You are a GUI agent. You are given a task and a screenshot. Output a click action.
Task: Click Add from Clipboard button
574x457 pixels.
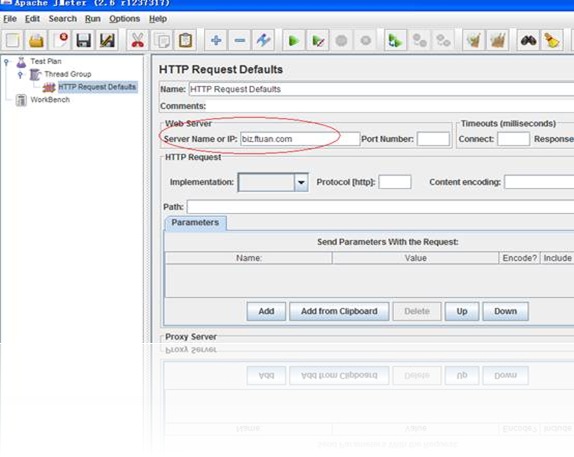click(339, 311)
